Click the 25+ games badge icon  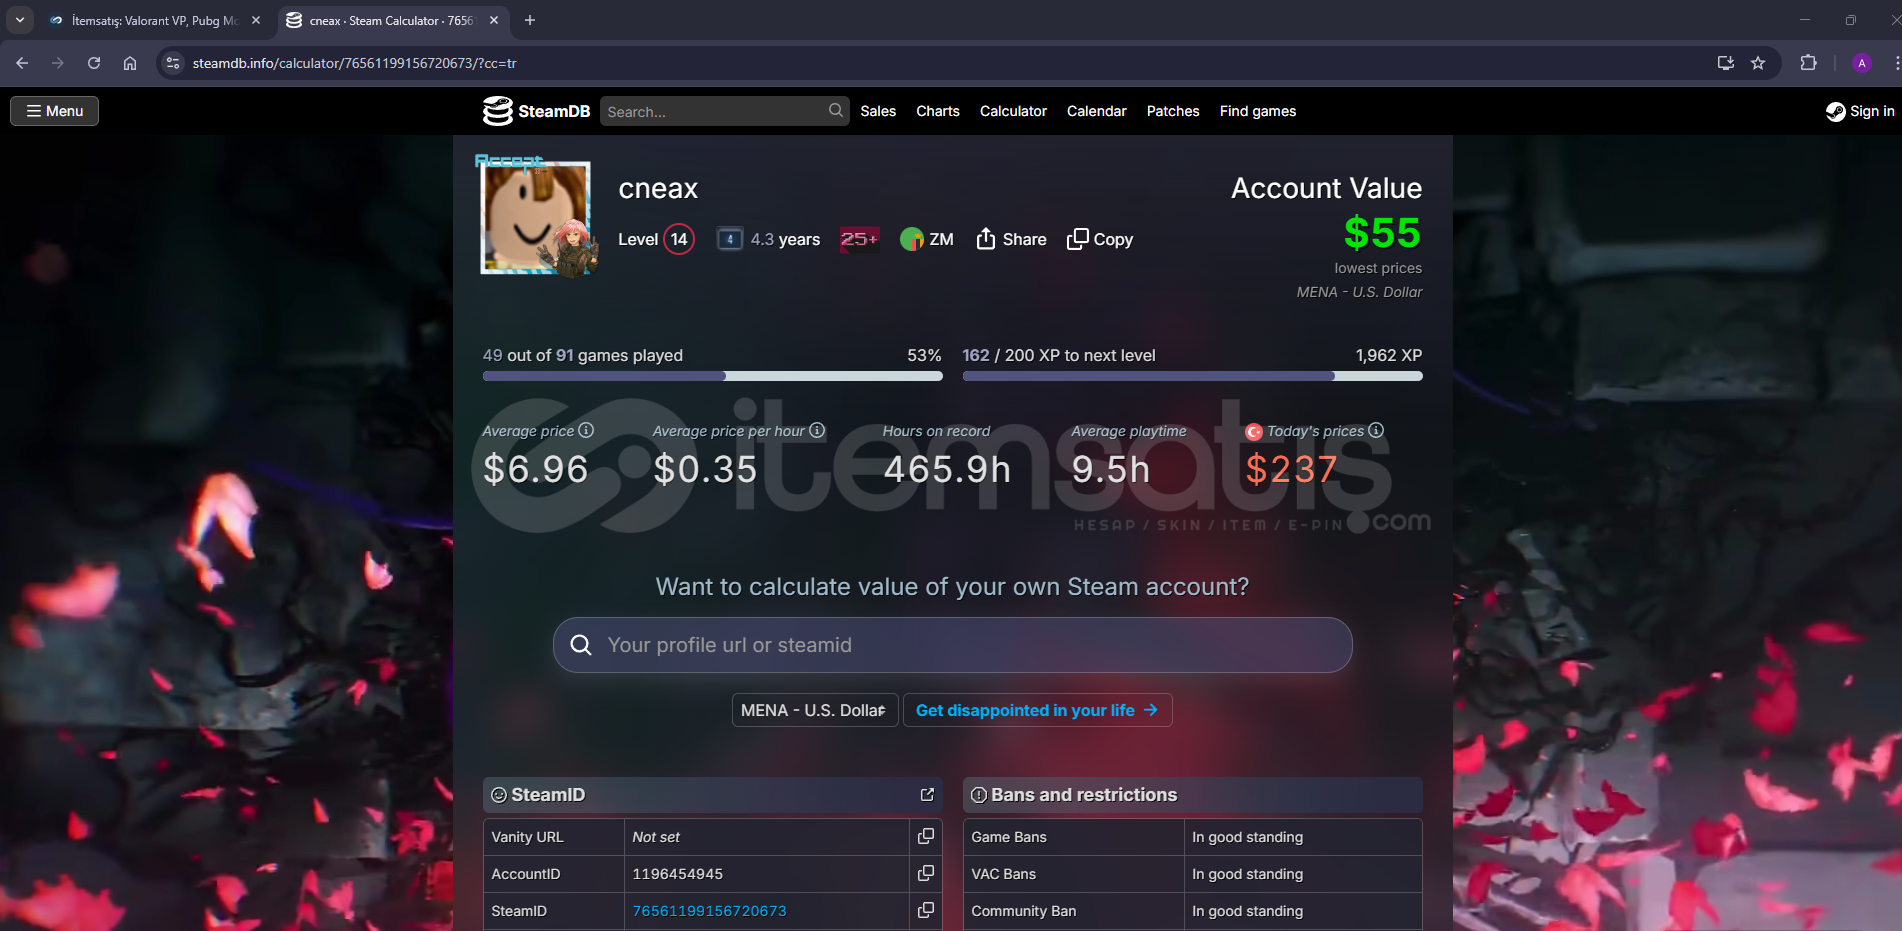coord(859,239)
